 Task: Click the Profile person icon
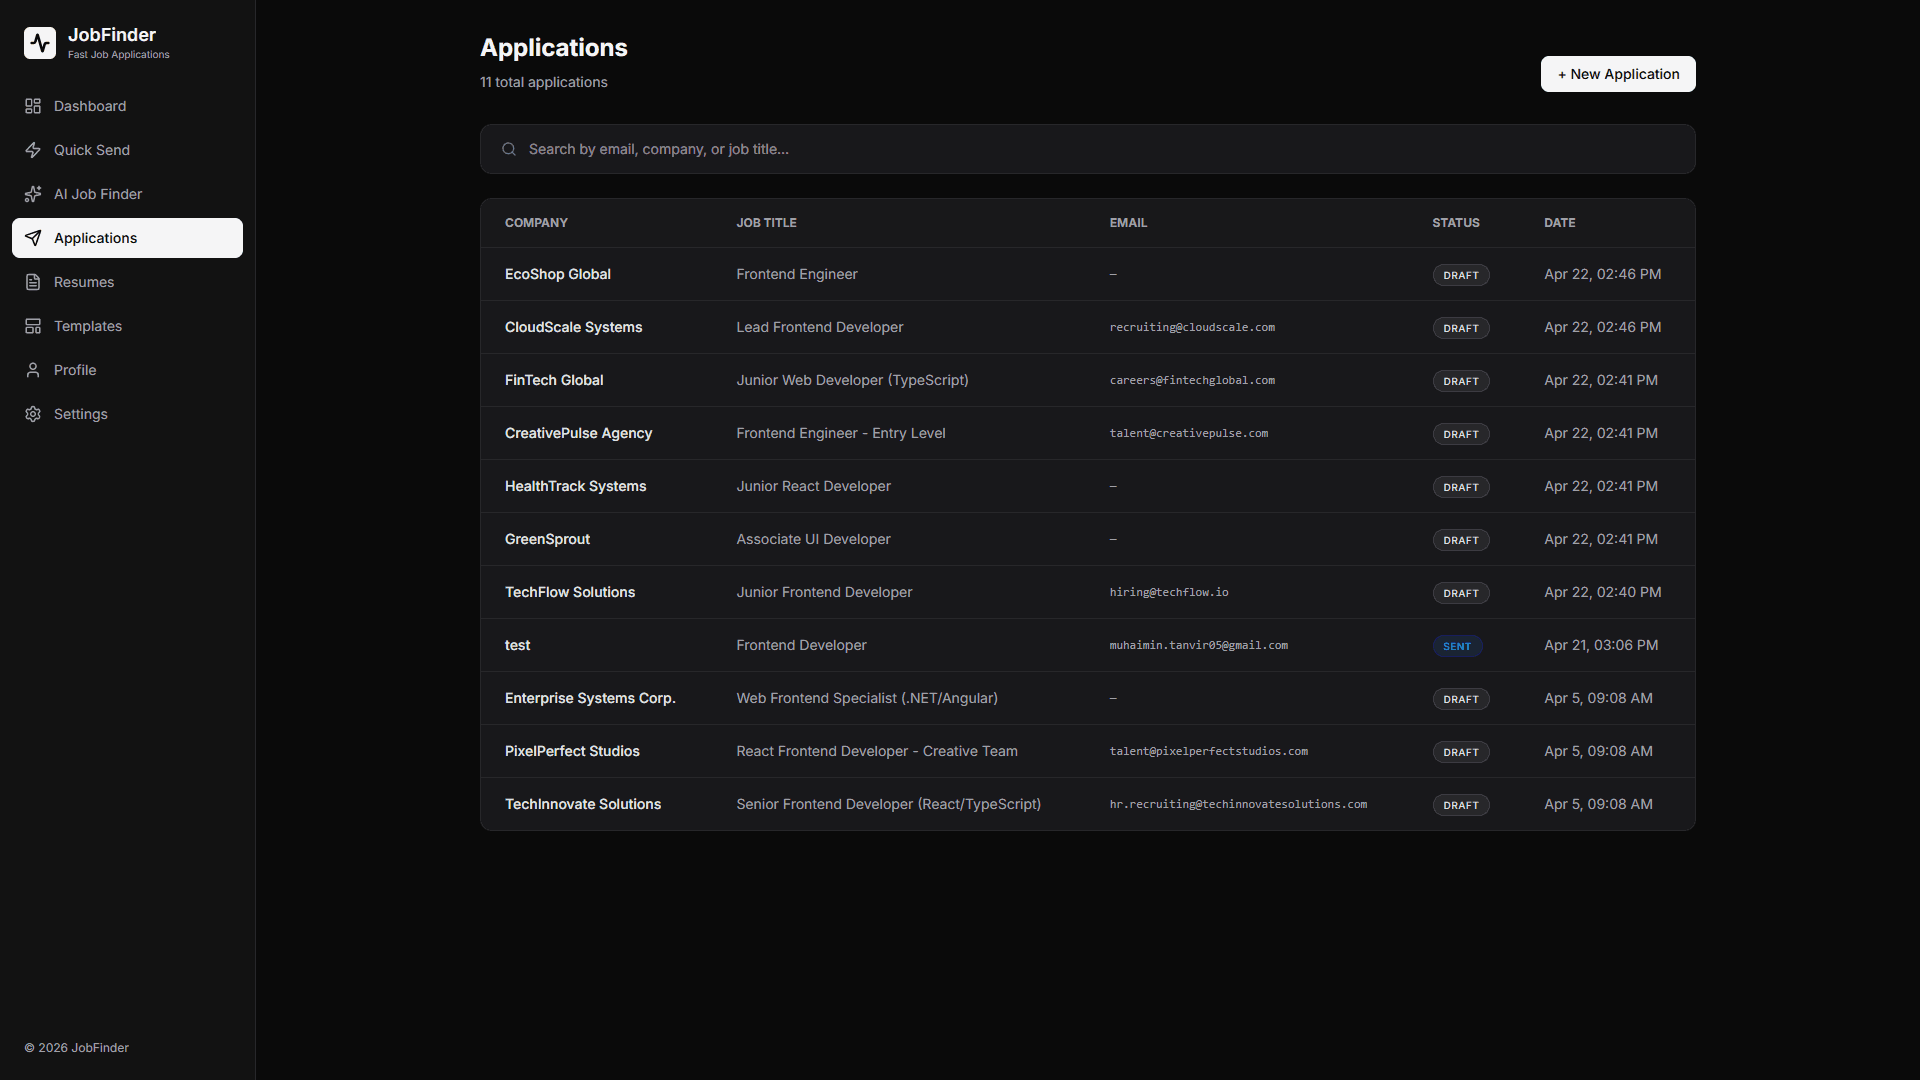(x=33, y=370)
